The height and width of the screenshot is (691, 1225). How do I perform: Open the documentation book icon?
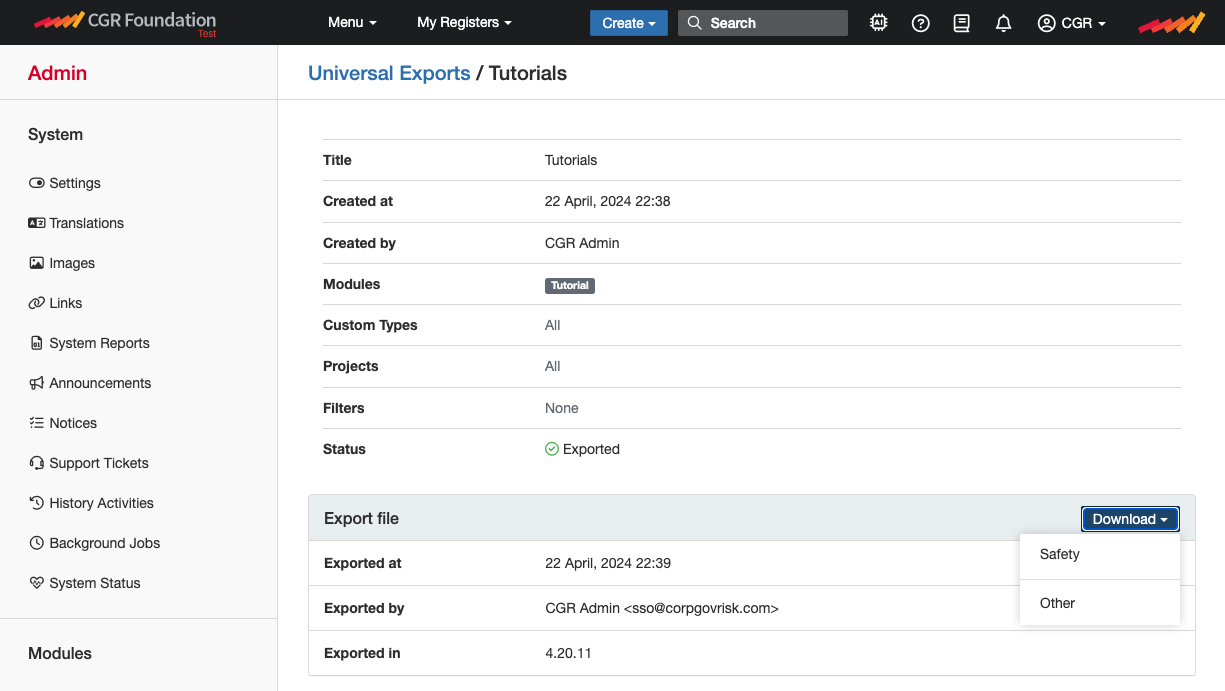962,23
